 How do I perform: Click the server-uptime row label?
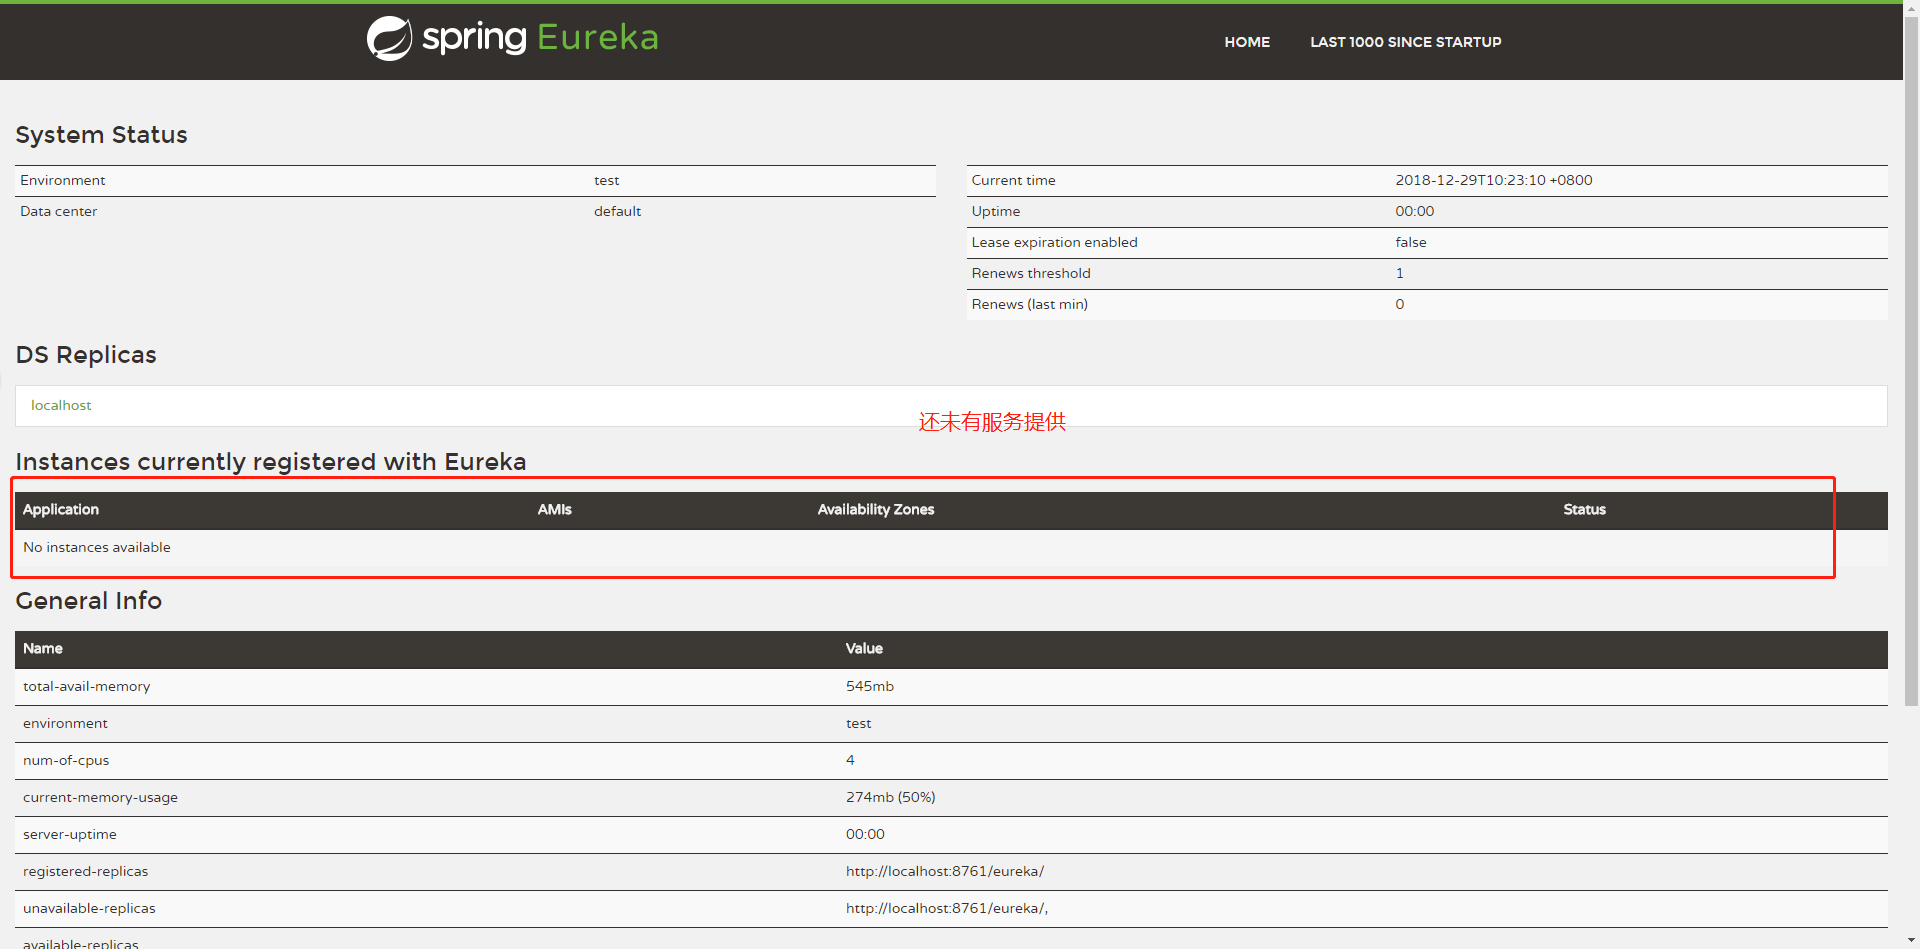70,834
